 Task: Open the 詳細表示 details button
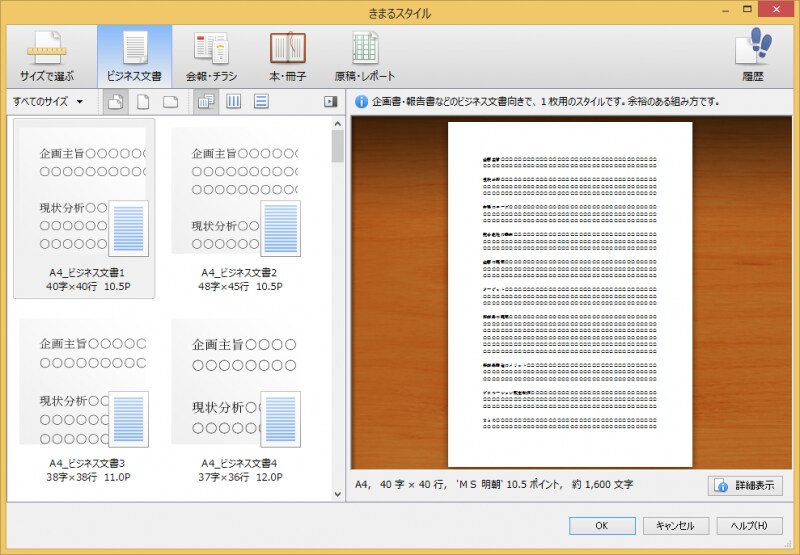745,485
